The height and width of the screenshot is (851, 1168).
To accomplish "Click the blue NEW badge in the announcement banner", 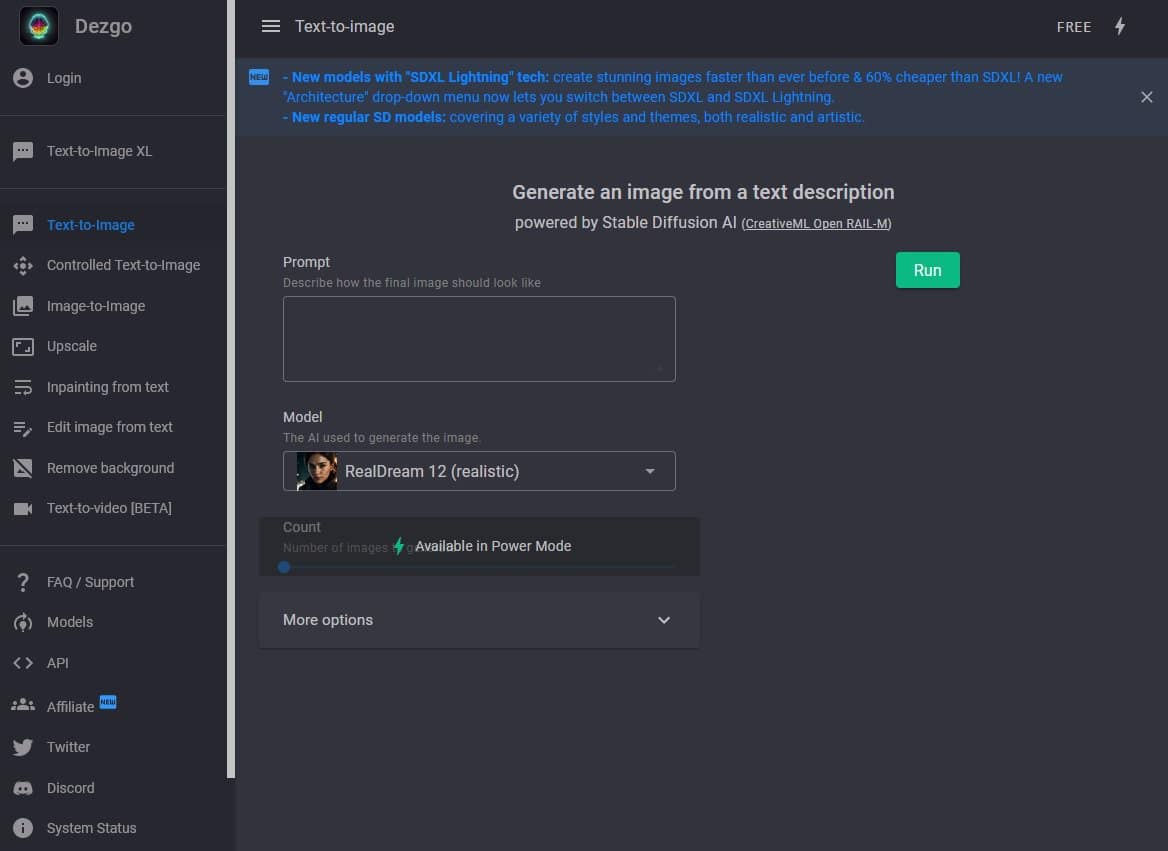I will click(258, 77).
